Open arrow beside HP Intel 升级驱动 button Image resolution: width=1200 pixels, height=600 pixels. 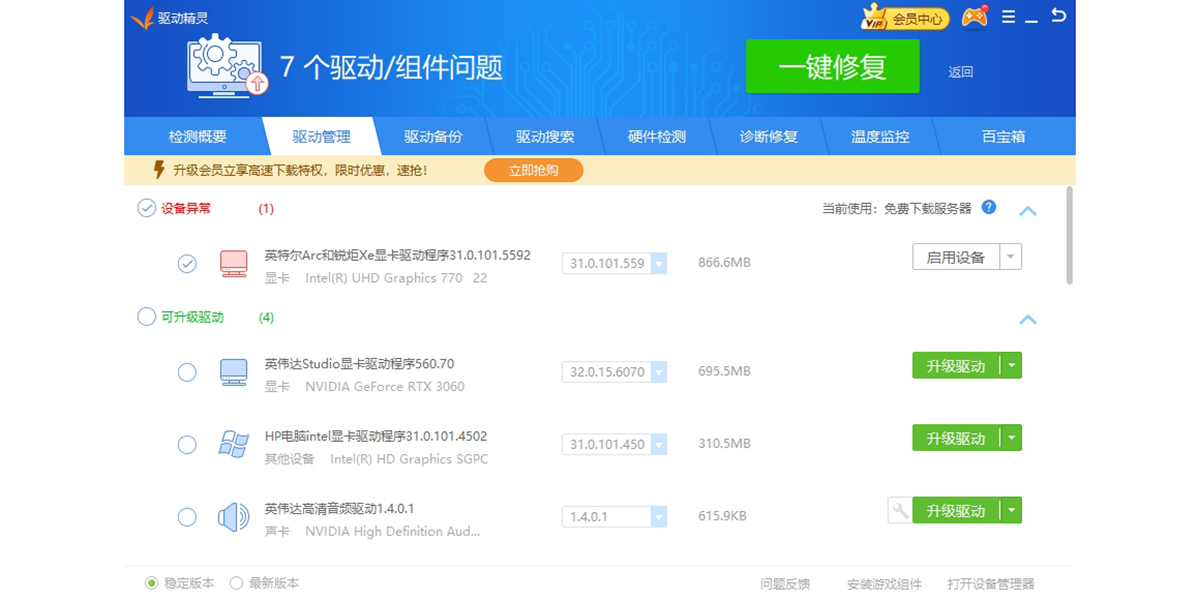(1011, 438)
